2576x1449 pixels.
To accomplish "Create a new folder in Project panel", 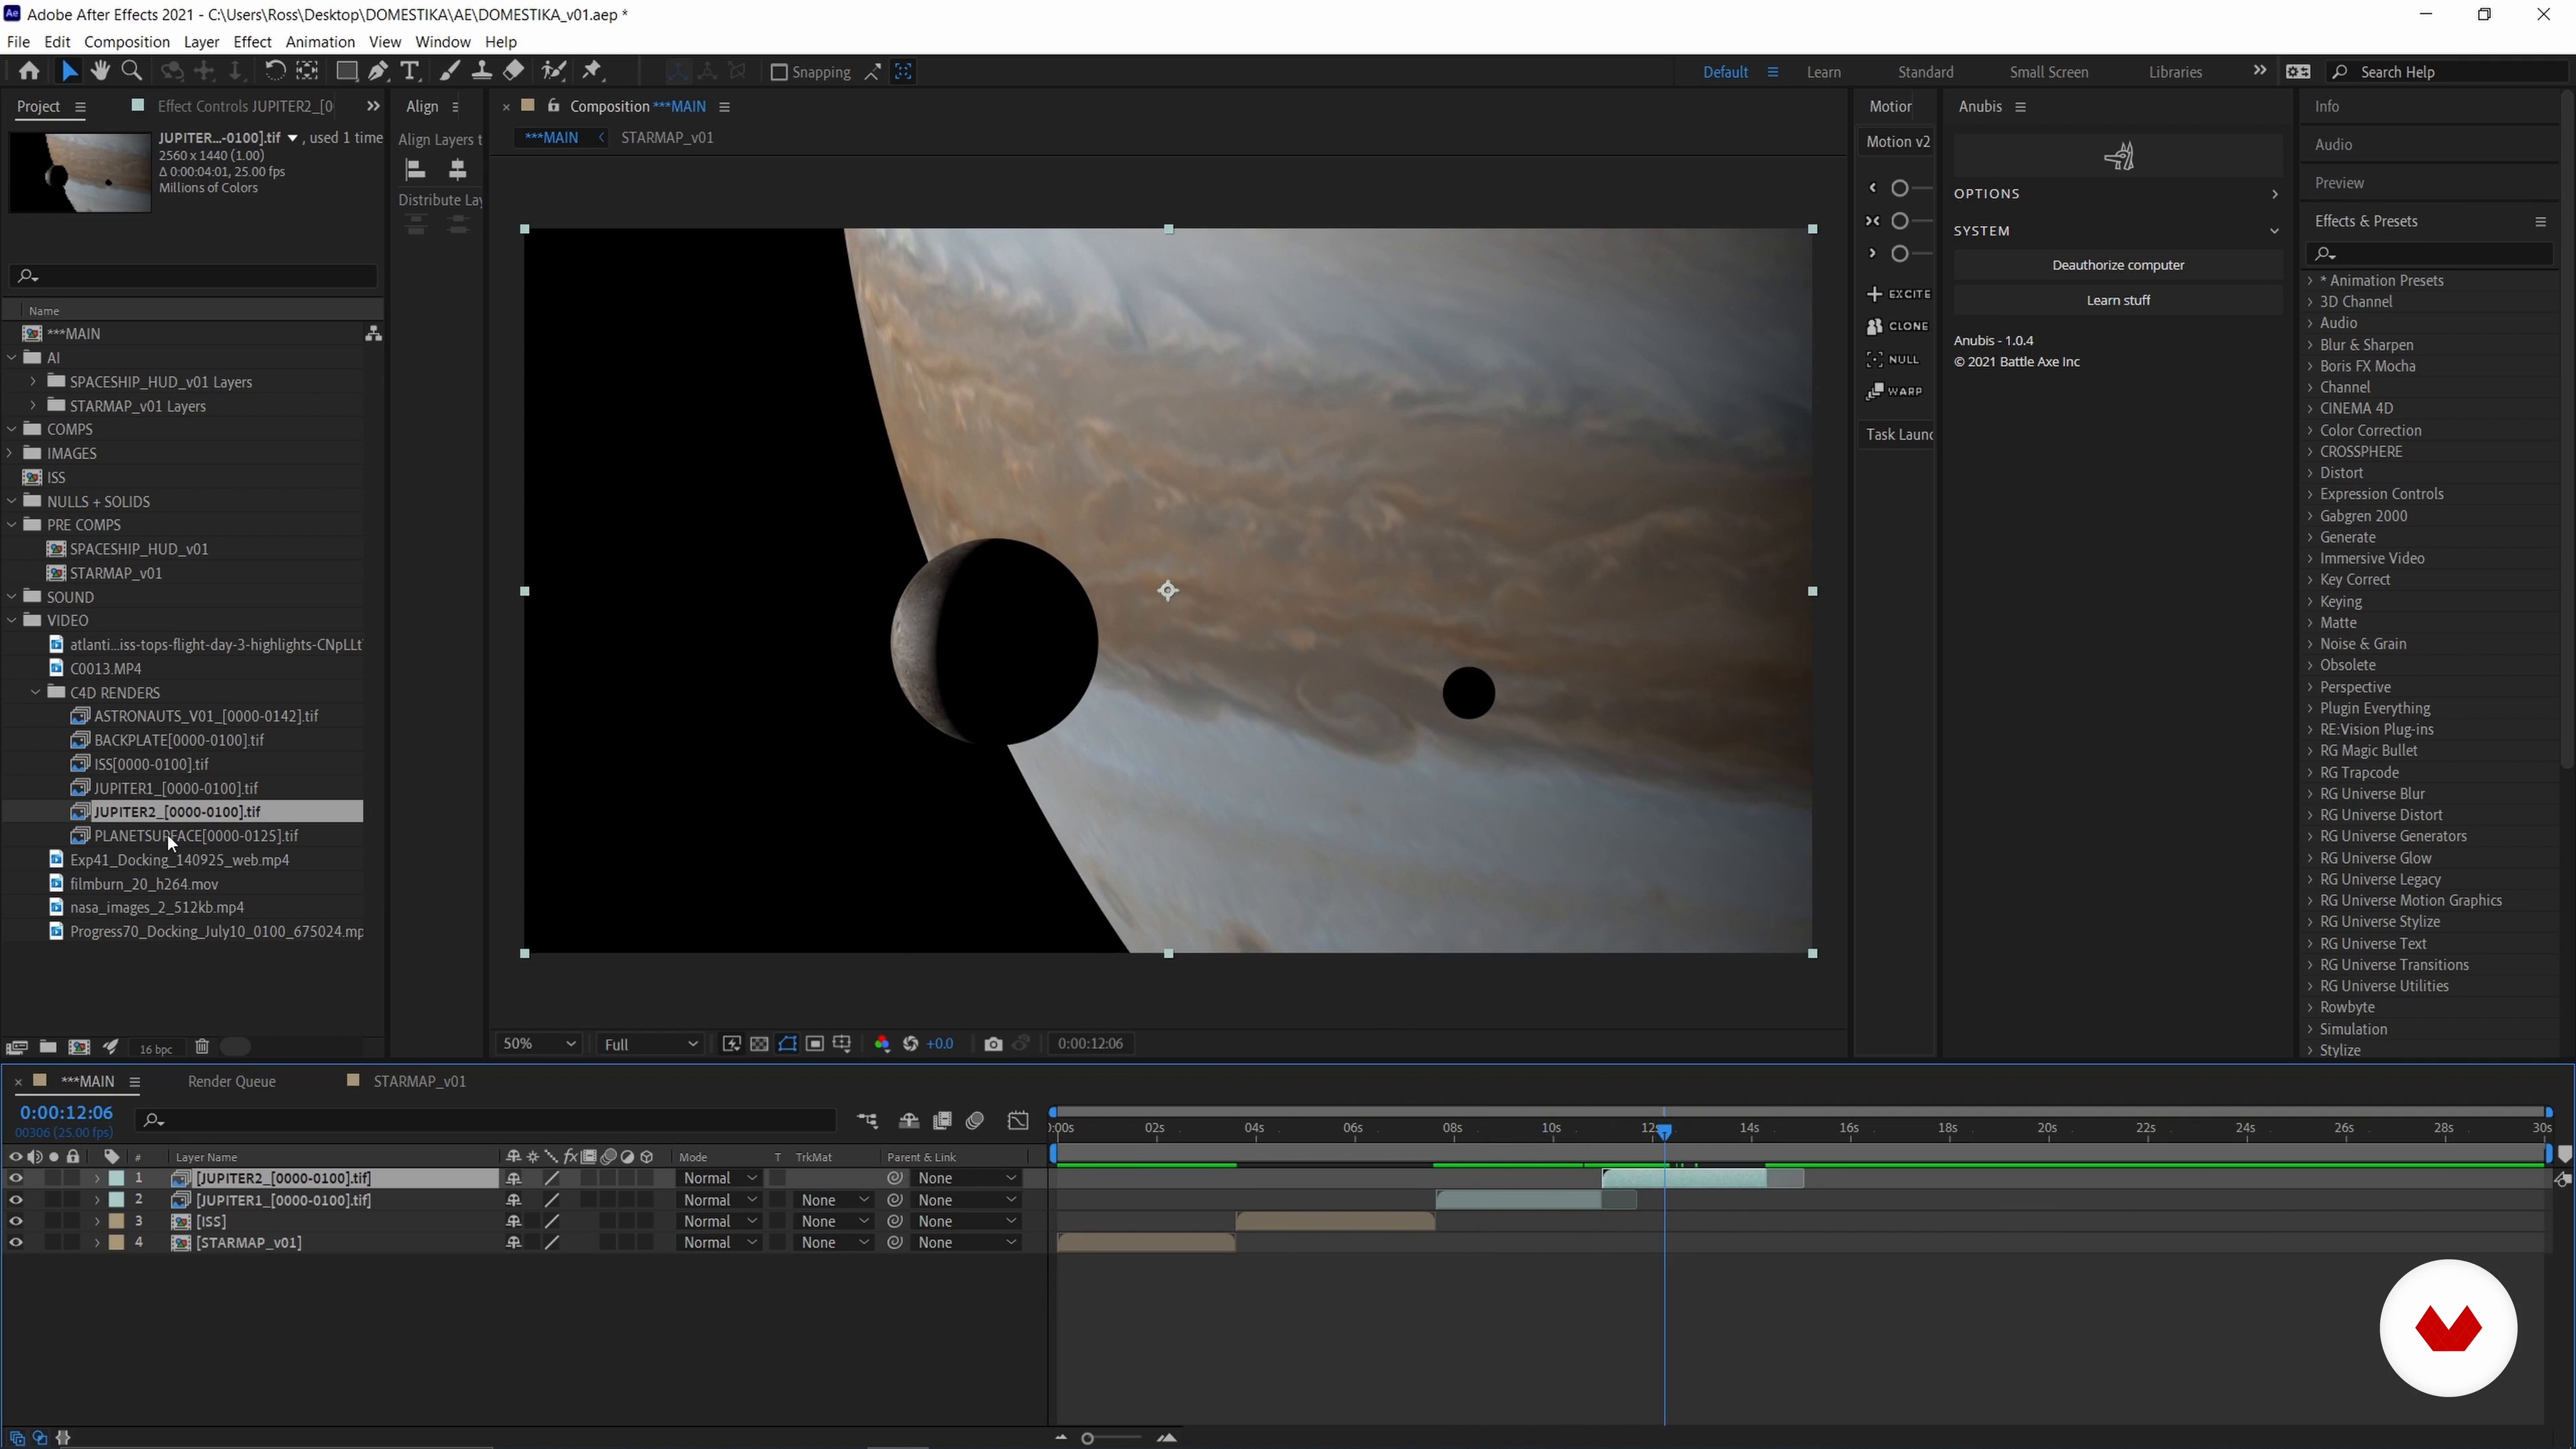I will (47, 1047).
